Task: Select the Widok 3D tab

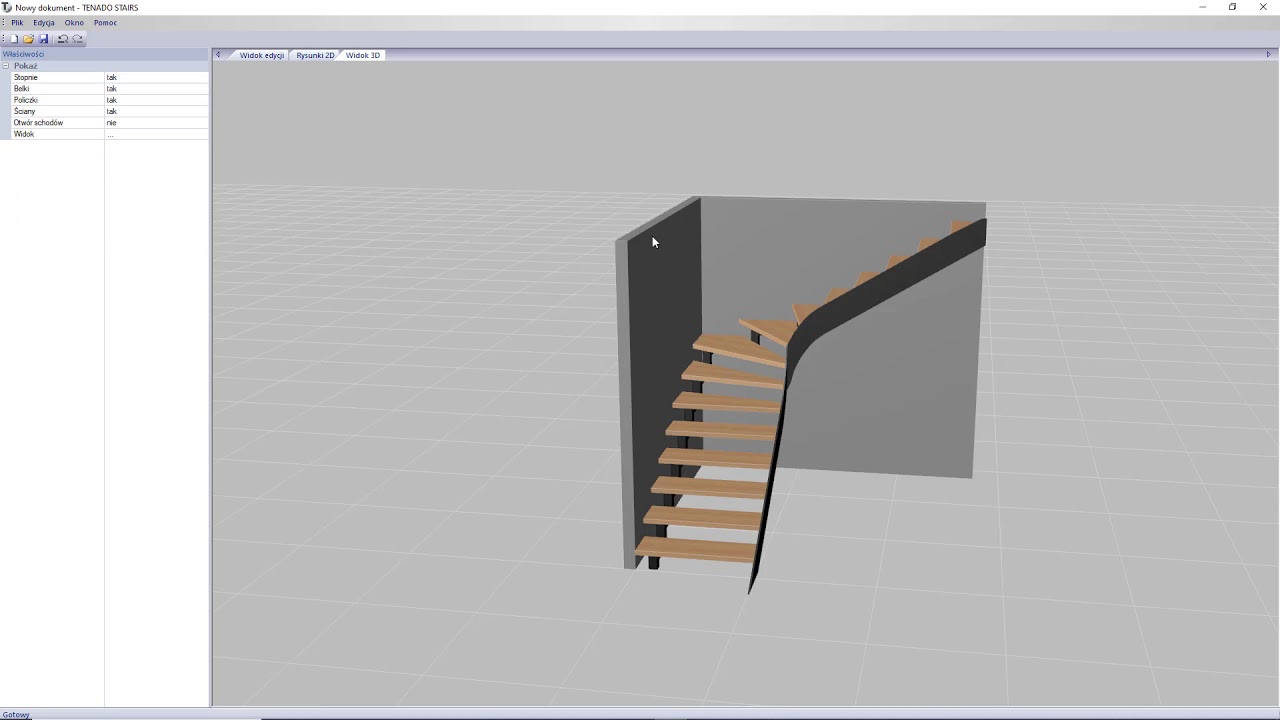Action: pos(363,55)
